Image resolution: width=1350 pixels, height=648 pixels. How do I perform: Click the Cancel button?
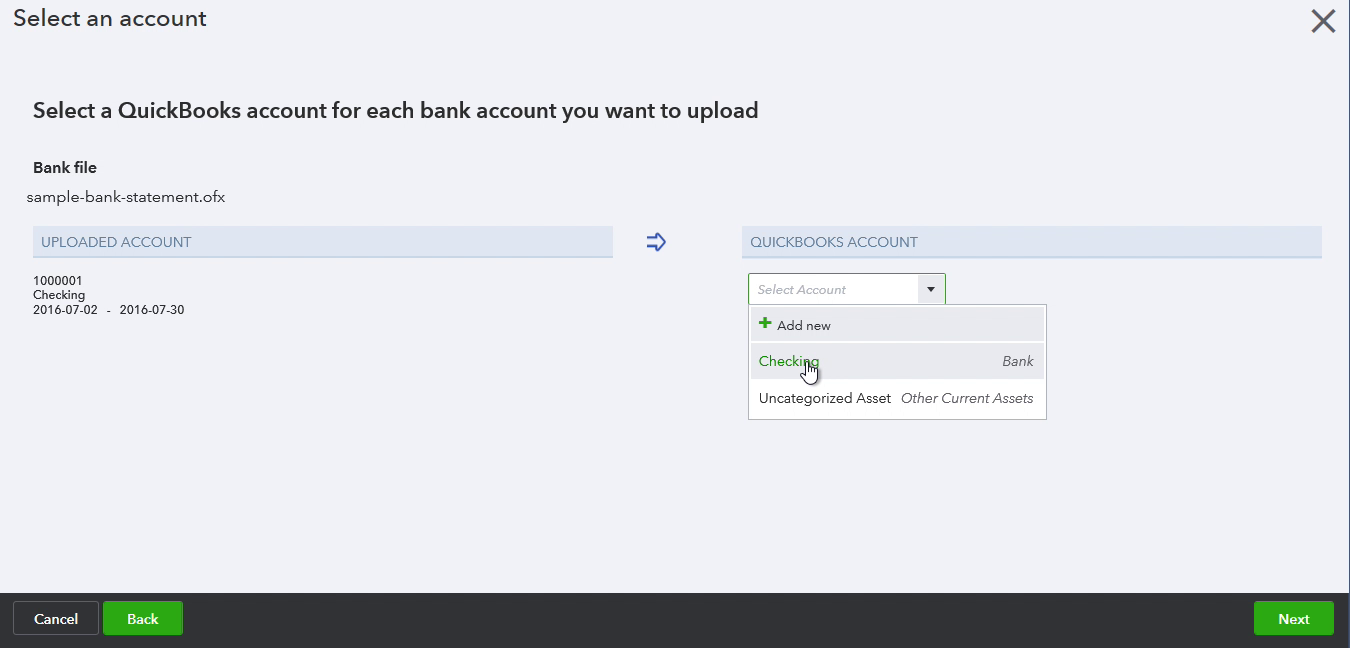click(56, 618)
